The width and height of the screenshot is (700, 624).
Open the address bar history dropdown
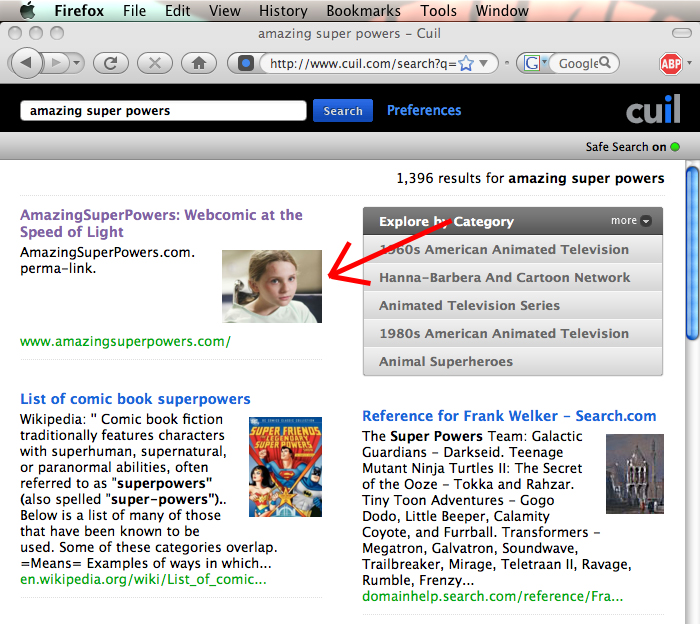483,63
